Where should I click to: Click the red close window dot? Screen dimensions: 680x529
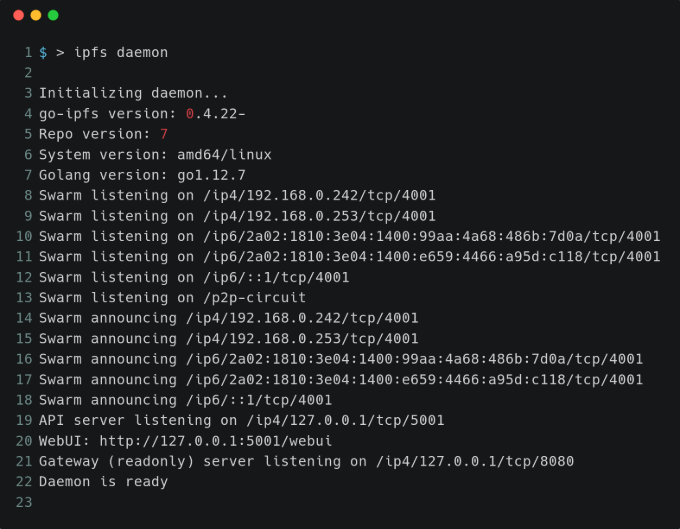click(19, 16)
